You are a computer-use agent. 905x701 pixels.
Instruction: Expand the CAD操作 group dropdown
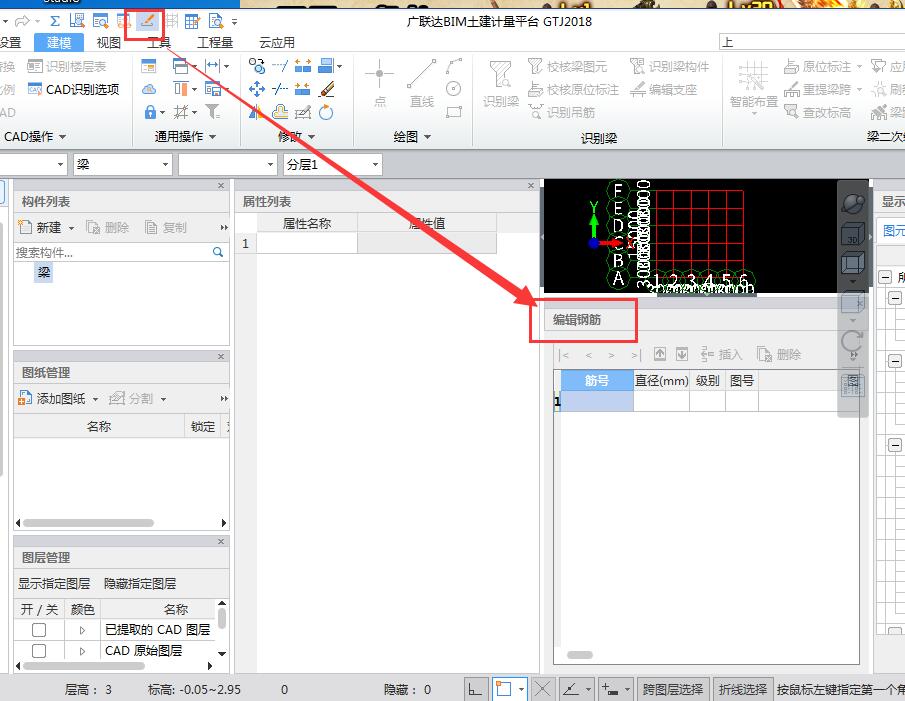62,137
